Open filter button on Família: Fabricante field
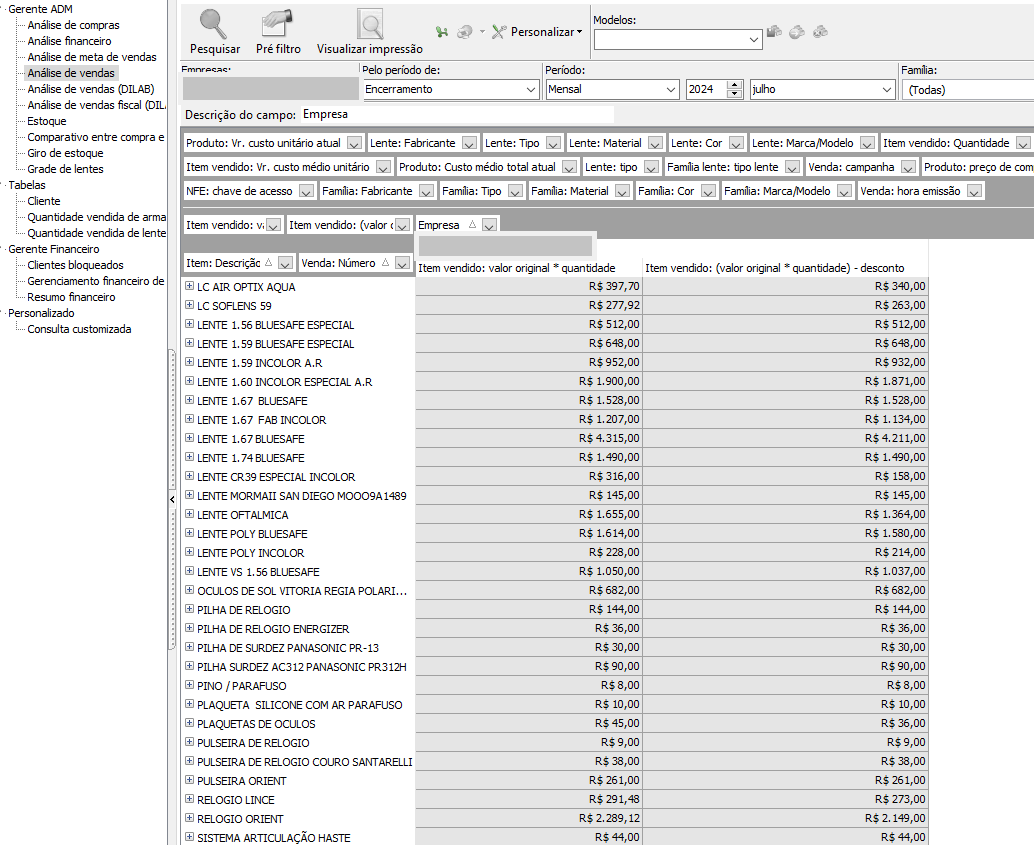The width and height of the screenshot is (1034, 846). pyautogui.click(x=426, y=191)
